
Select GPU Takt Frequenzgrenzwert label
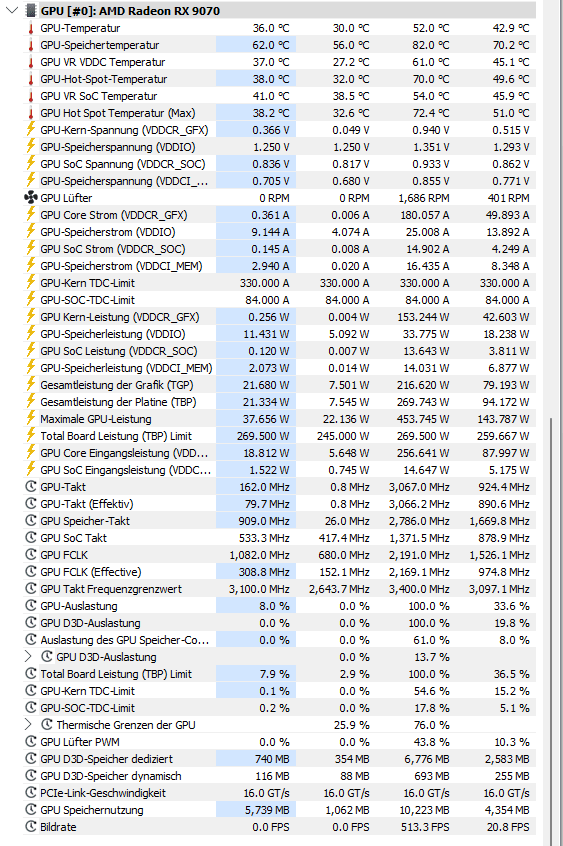click(111, 589)
